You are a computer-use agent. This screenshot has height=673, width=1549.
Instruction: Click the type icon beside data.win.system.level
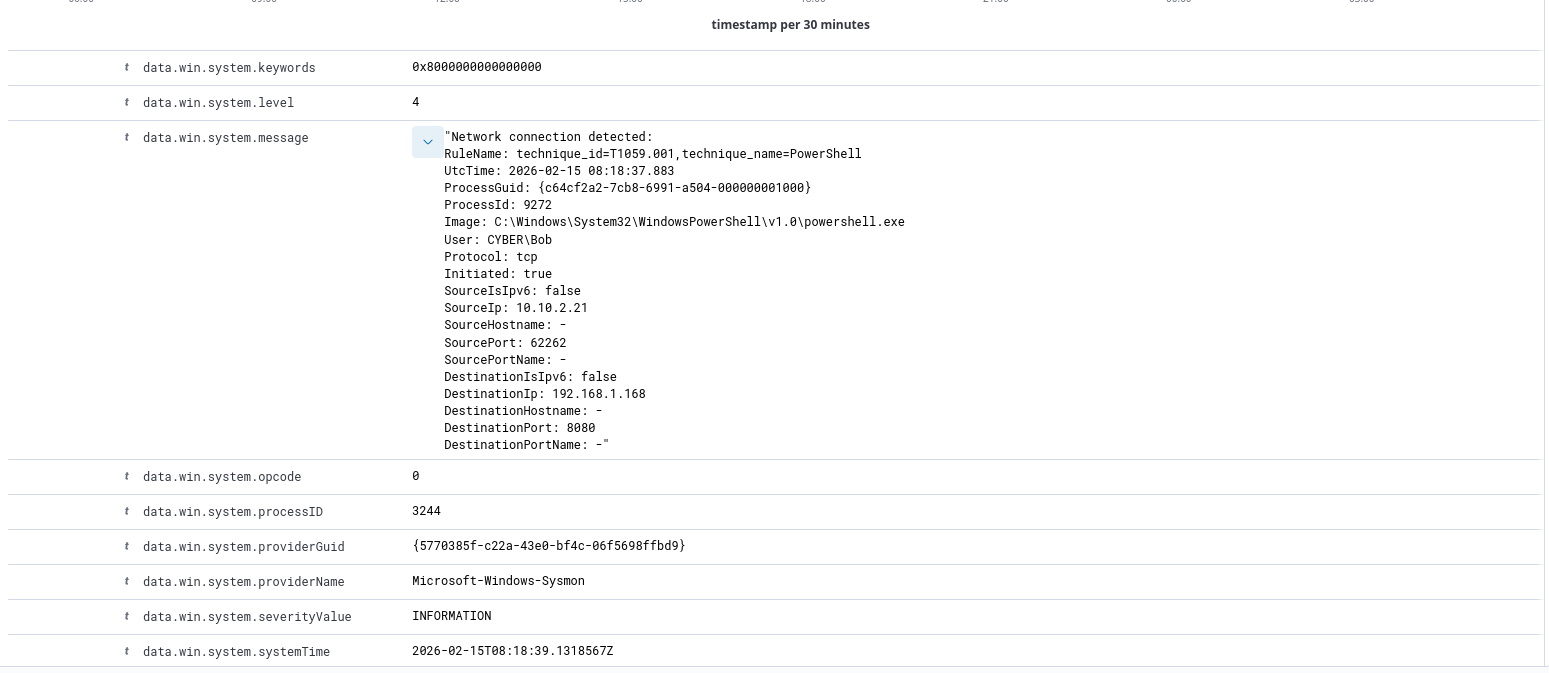(x=126, y=103)
